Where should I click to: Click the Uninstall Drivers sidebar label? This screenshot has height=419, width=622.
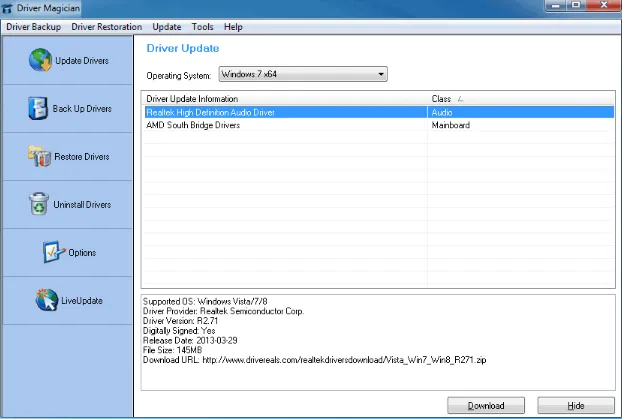click(x=82, y=205)
